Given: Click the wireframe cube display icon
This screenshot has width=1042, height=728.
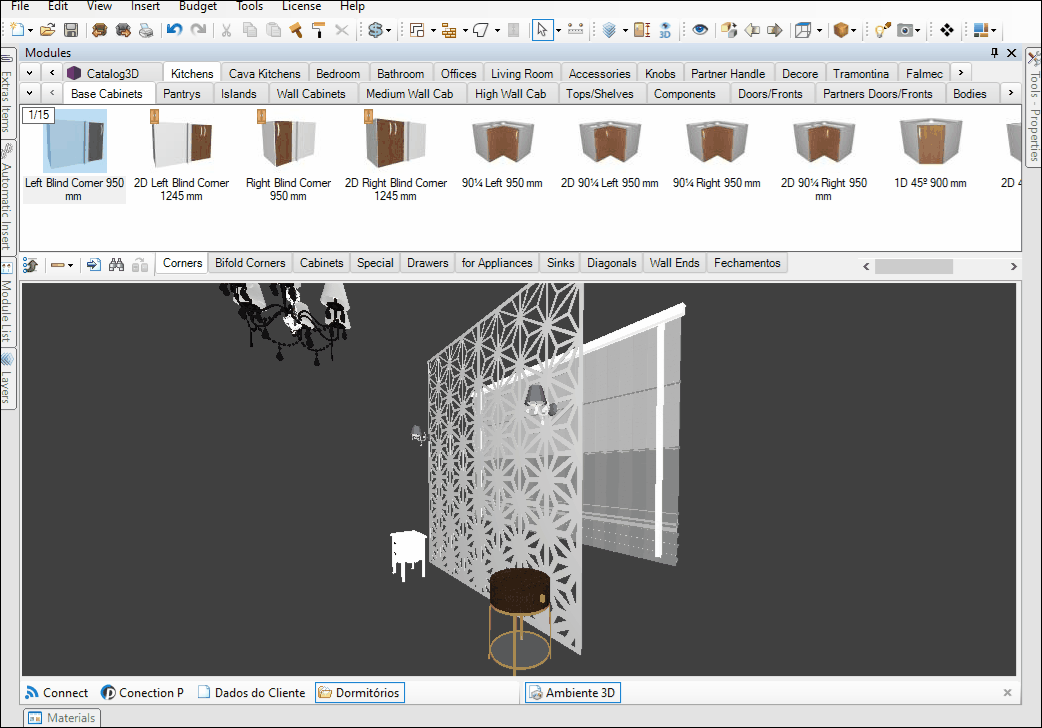Looking at the screenshot, I should click(803, 30).
